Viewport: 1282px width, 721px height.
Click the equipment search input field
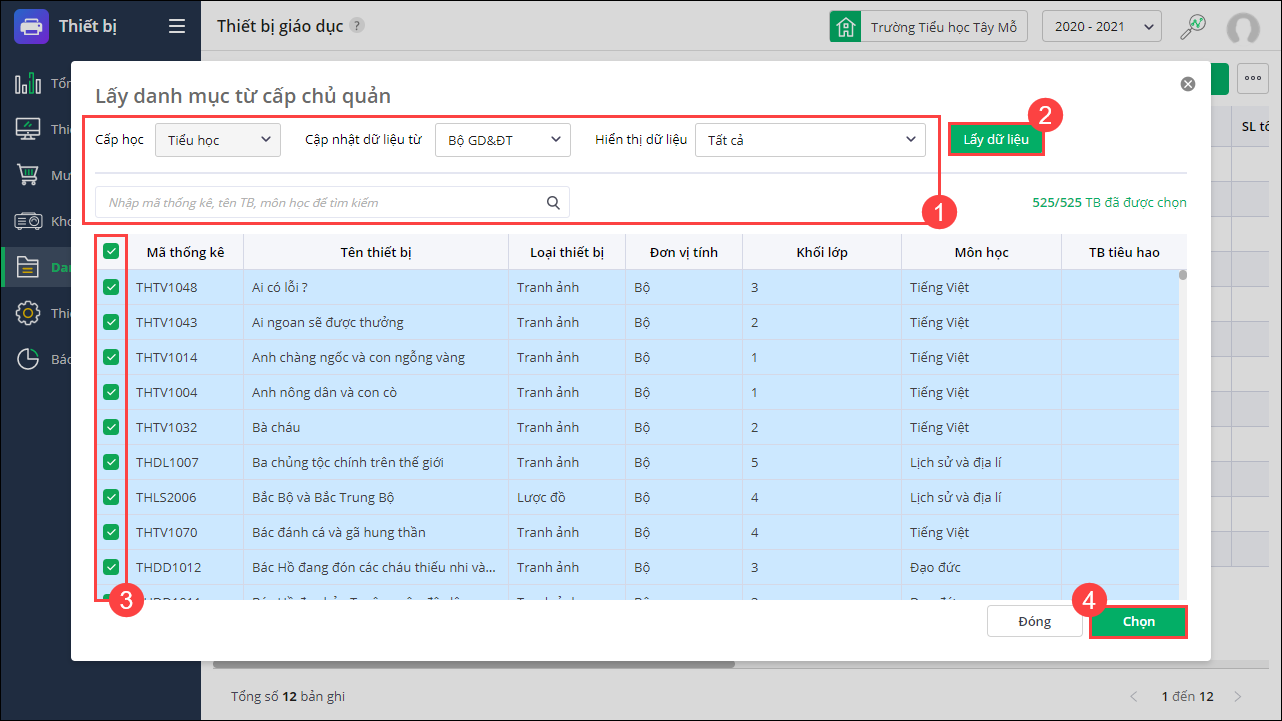(320, 203)
